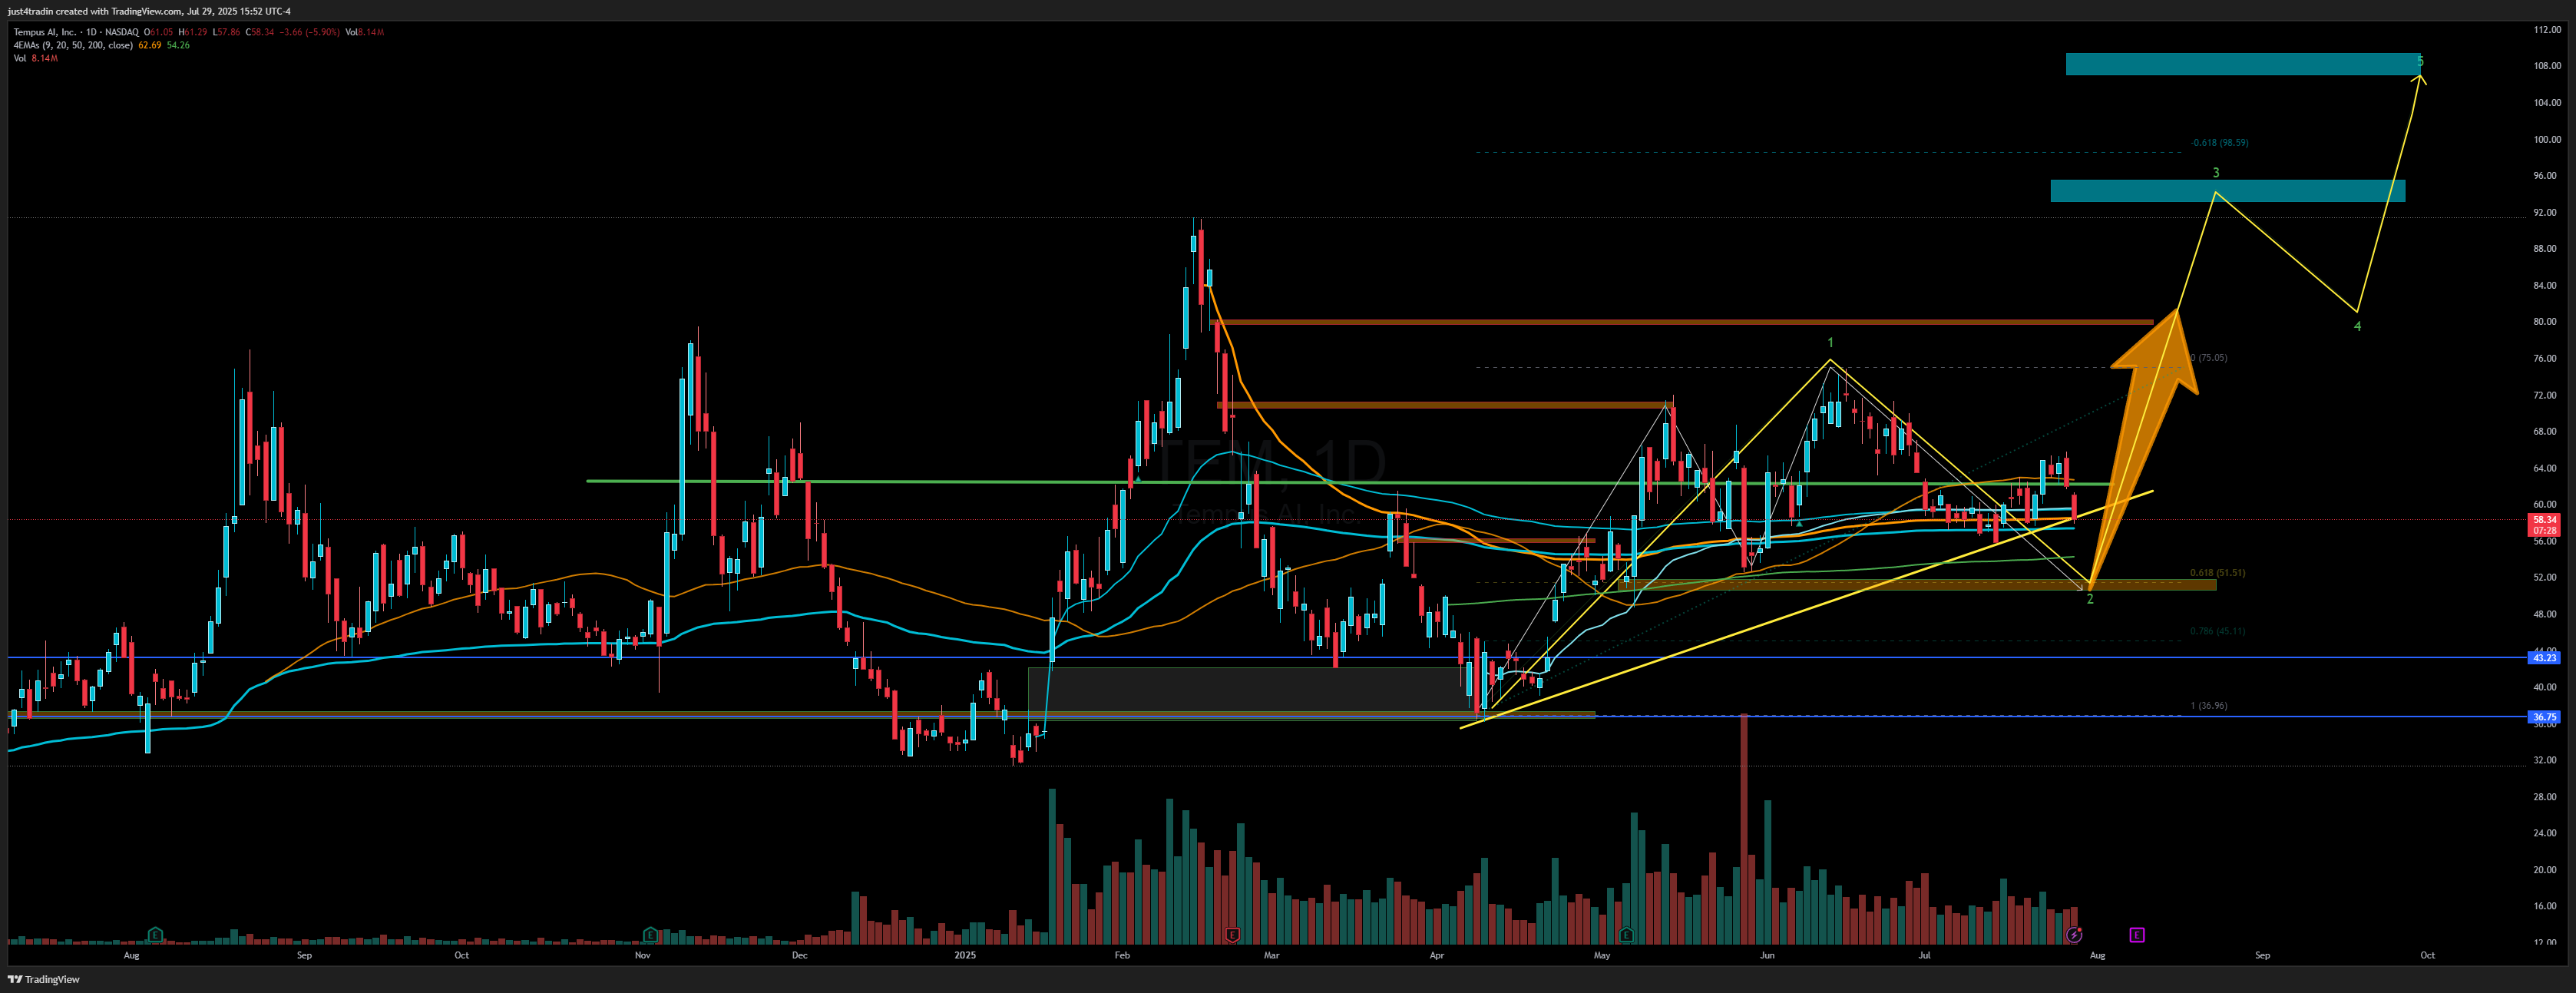2576x993 pixels.
Task: Select the Tempus AI, Inc. symbol title
Action: [45, 32]
